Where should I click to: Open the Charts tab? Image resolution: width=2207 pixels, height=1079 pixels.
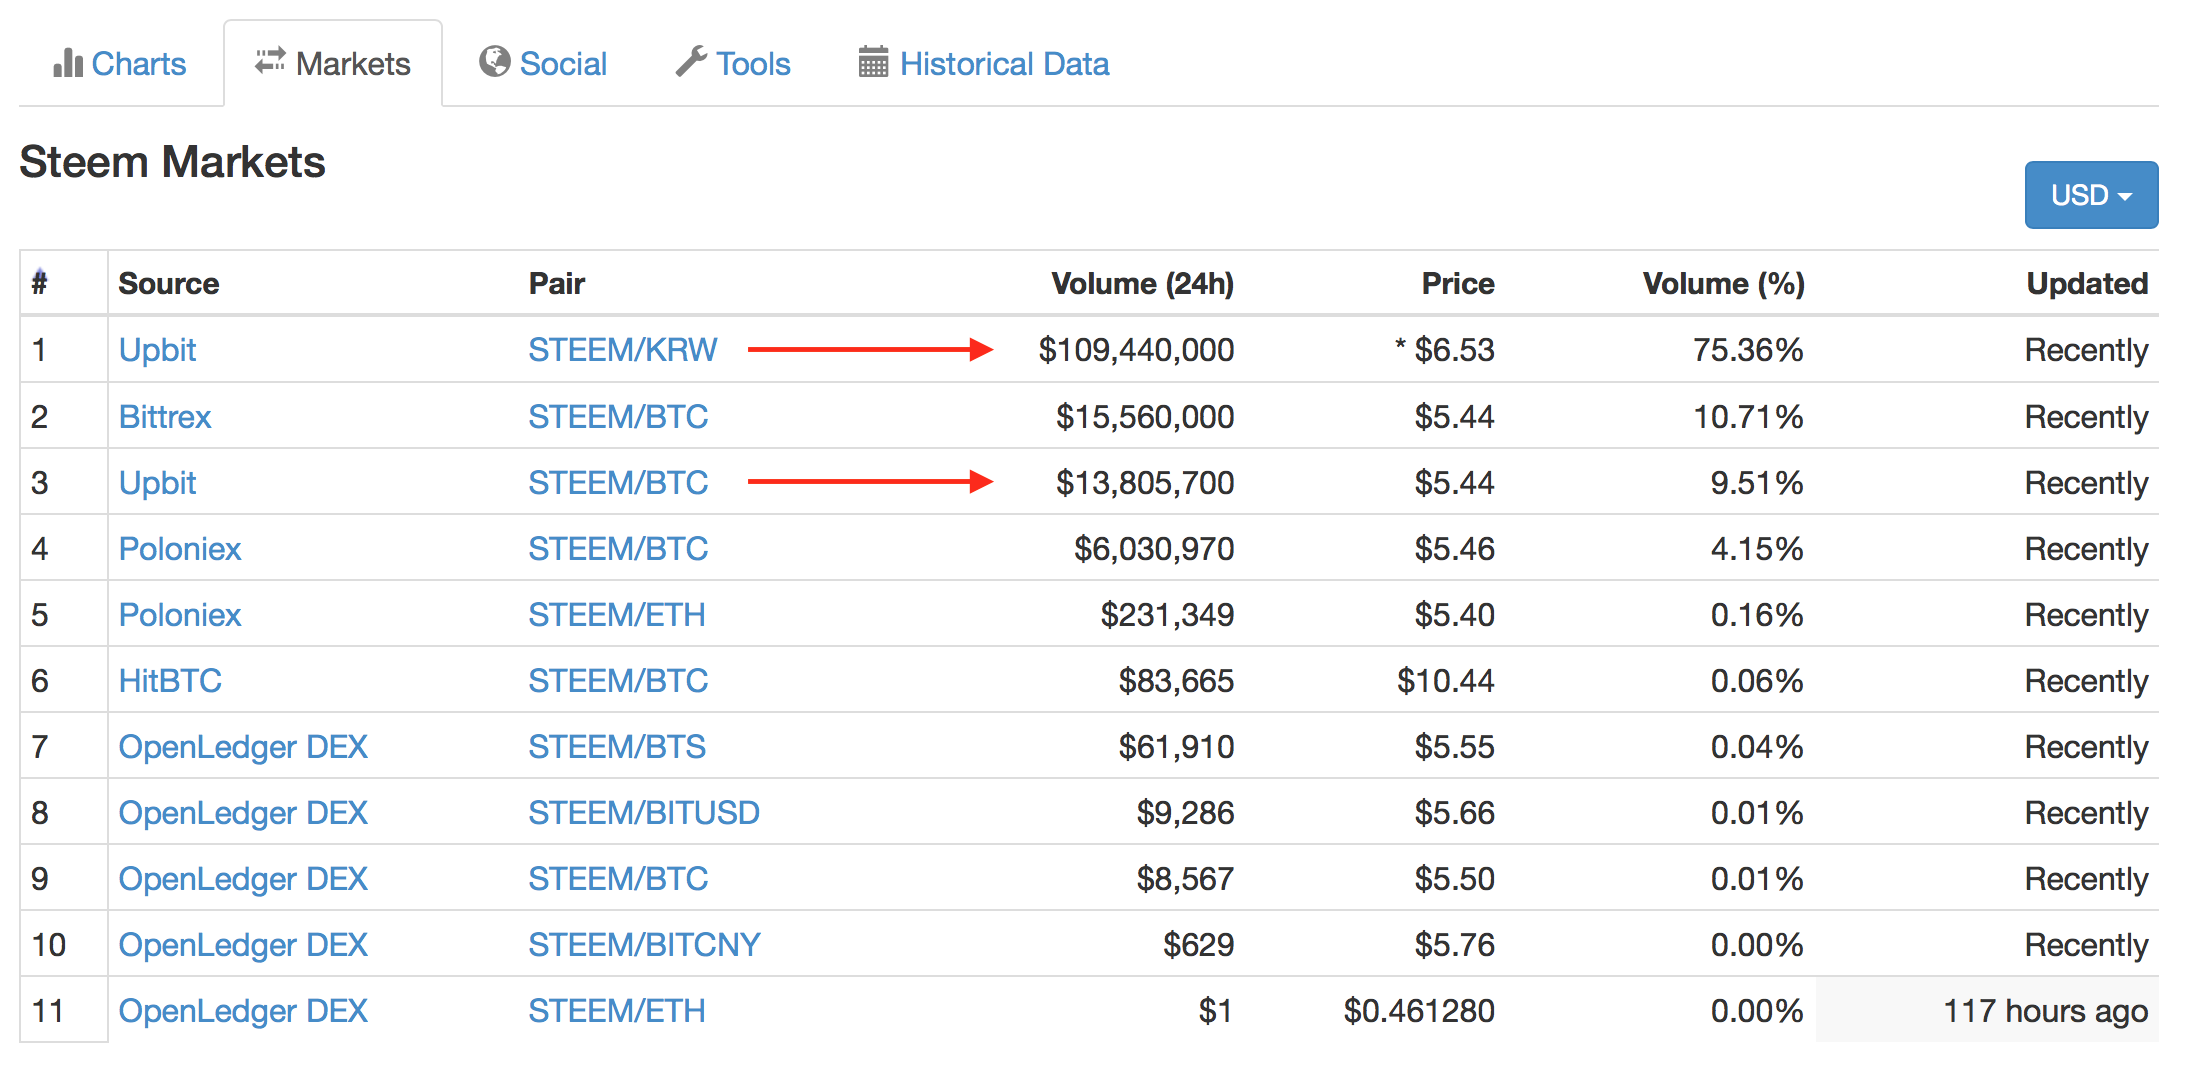pyautogui.click(x=119, y=64)
